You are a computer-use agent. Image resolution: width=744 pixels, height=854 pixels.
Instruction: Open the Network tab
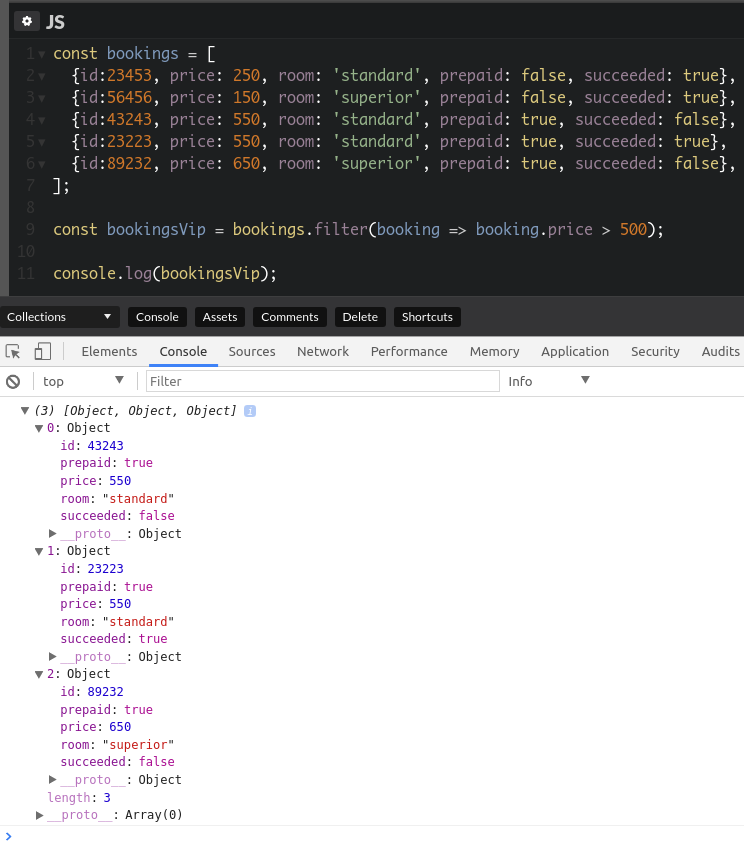click(323, 351)
